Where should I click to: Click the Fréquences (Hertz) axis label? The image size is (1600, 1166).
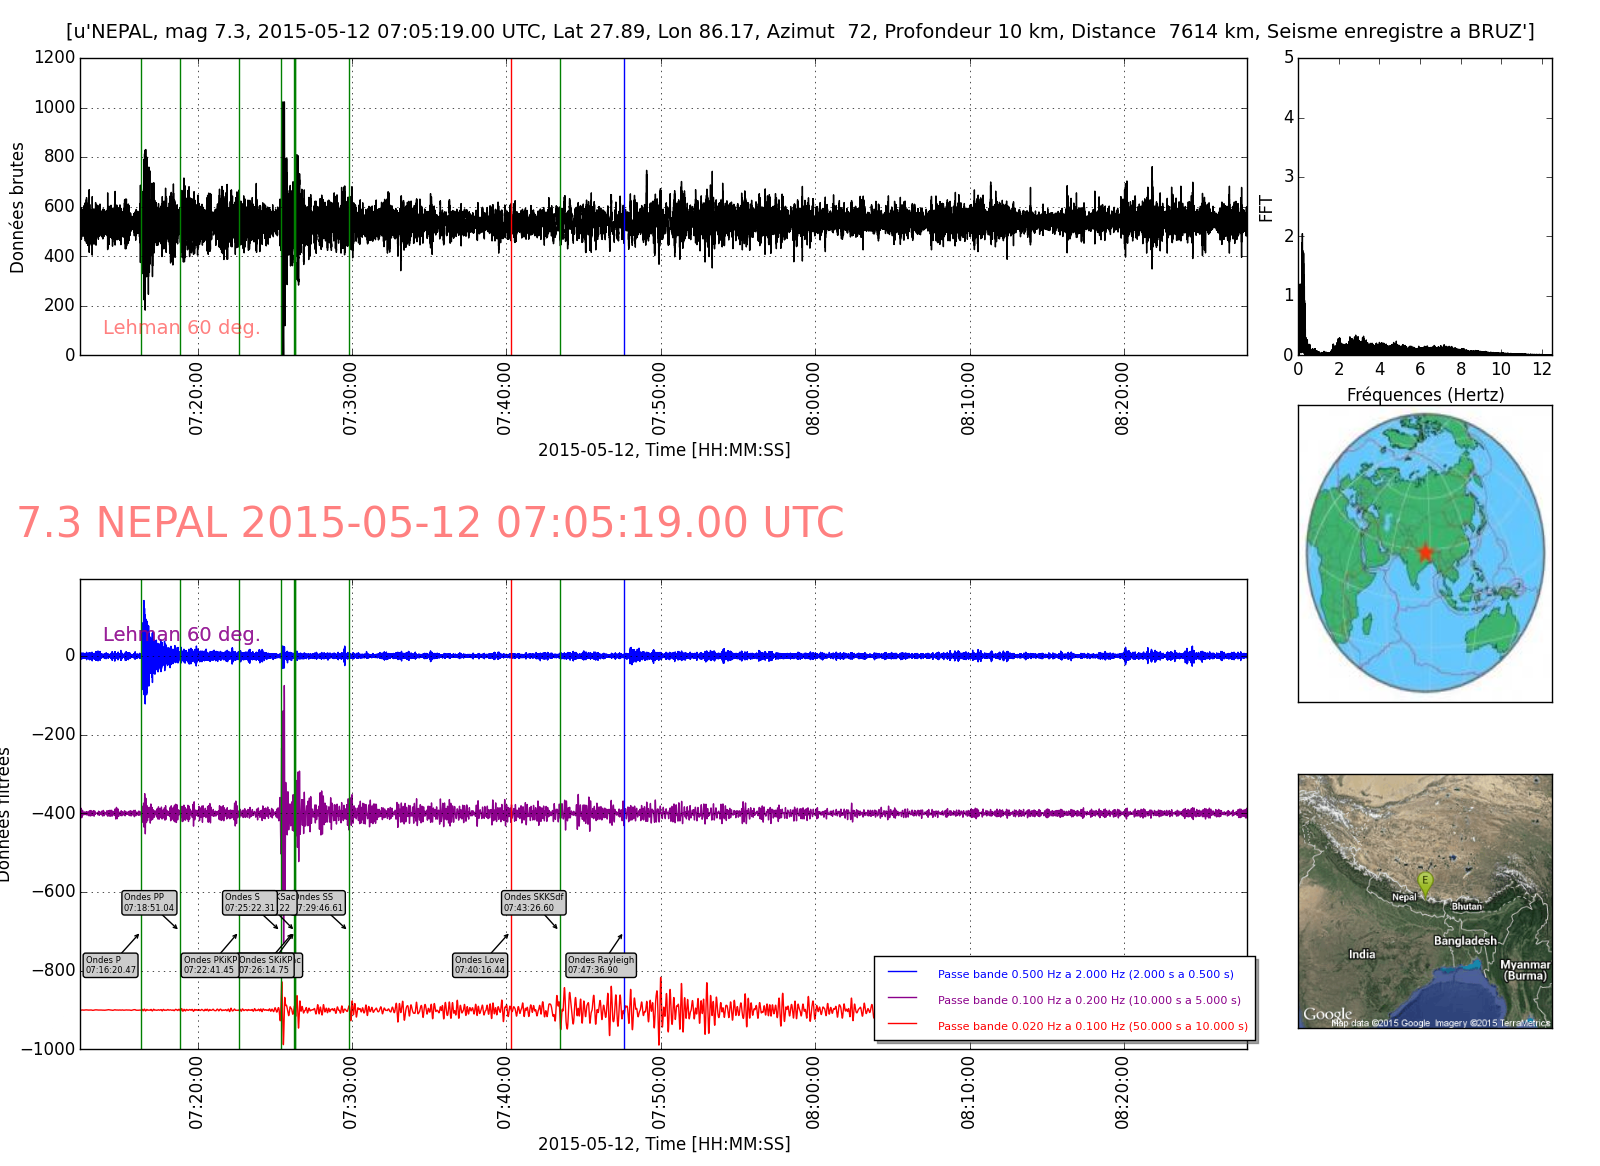click(x=1425, y=395)
